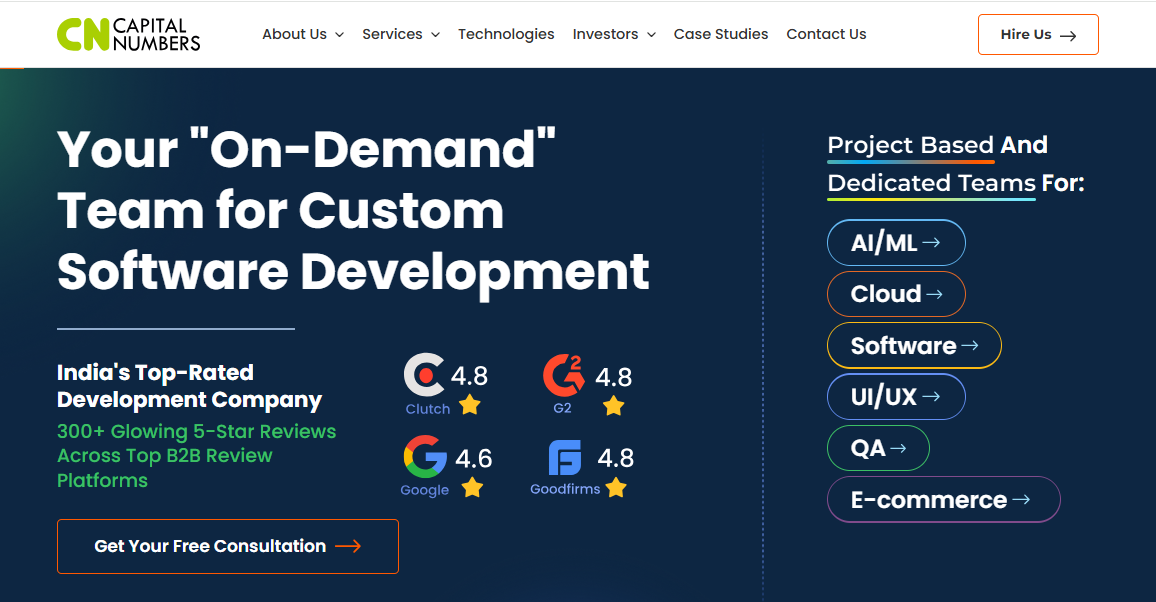1156x602 pixels.
Task: Click the 'Your "On-Demand"' headline line
Action: pyautogui.click(x=307, y=149)
